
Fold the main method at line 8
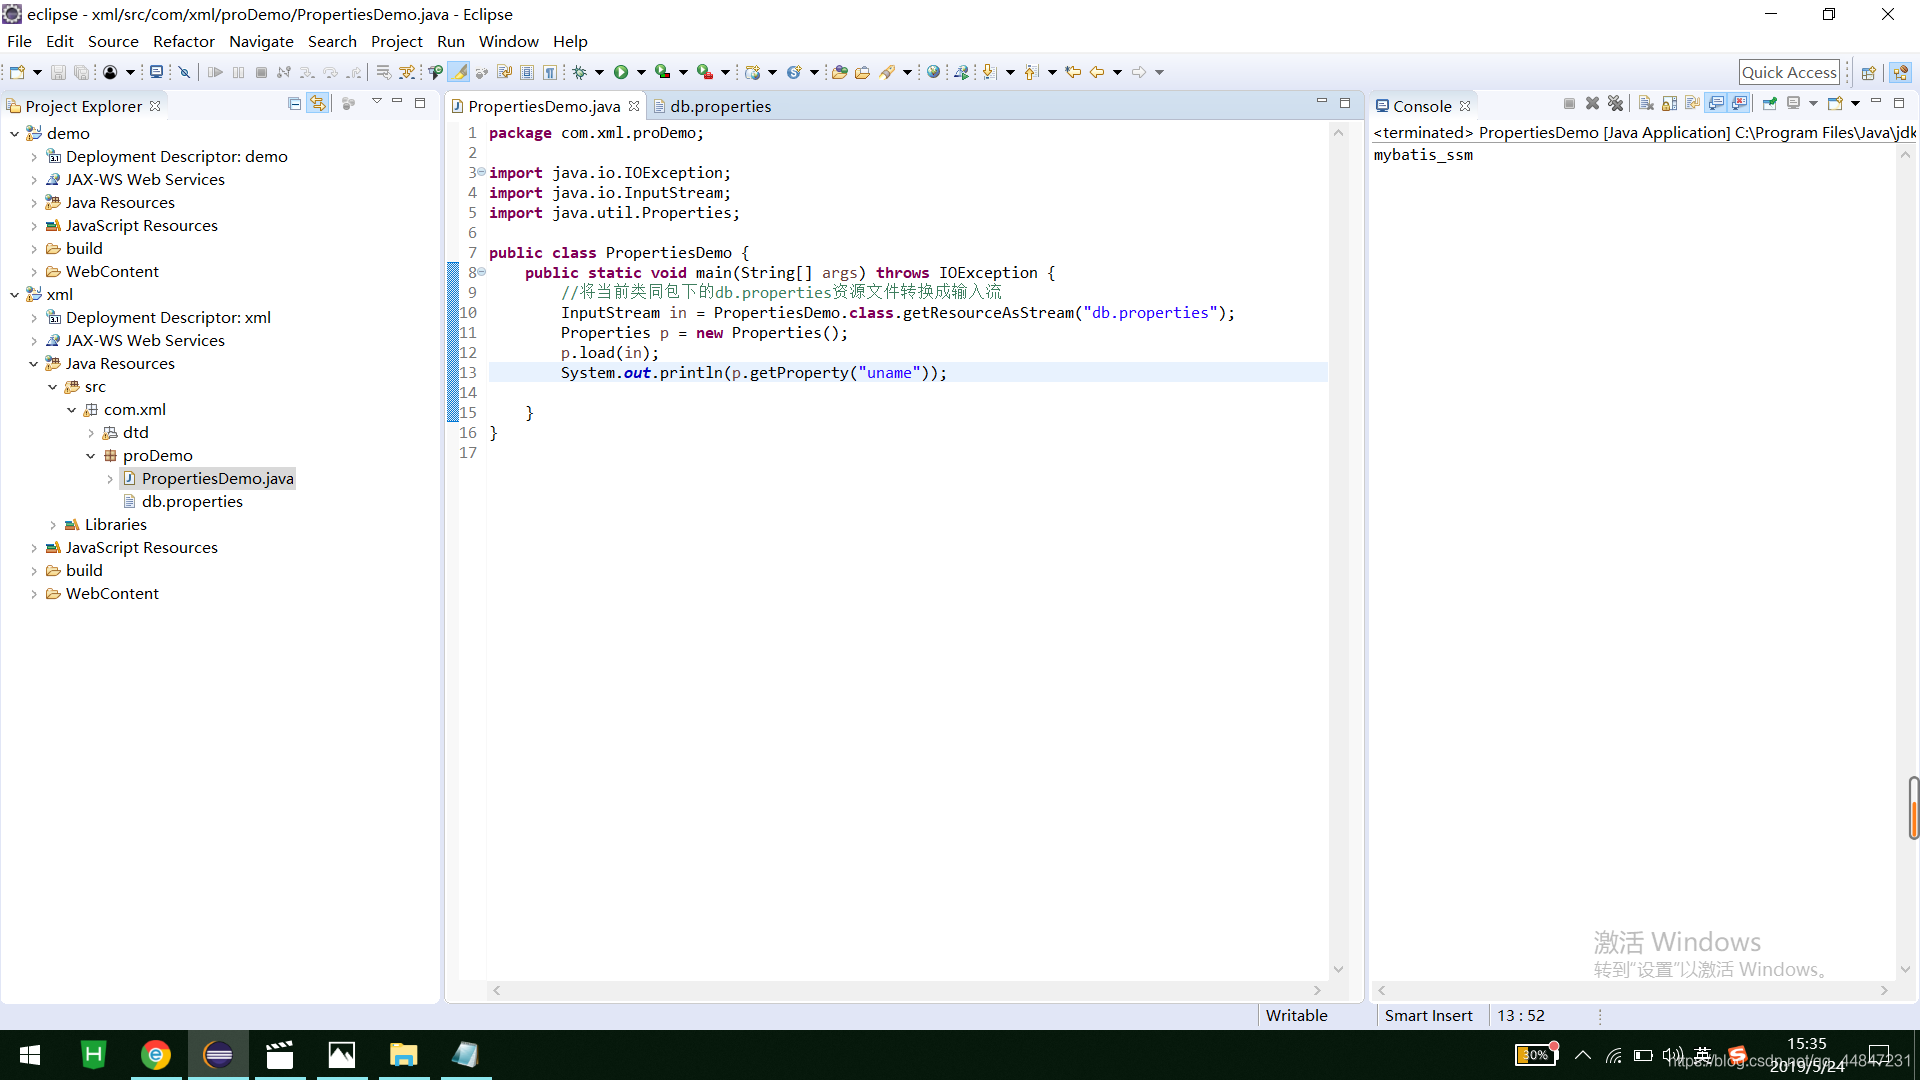click(x=481, y=272)
